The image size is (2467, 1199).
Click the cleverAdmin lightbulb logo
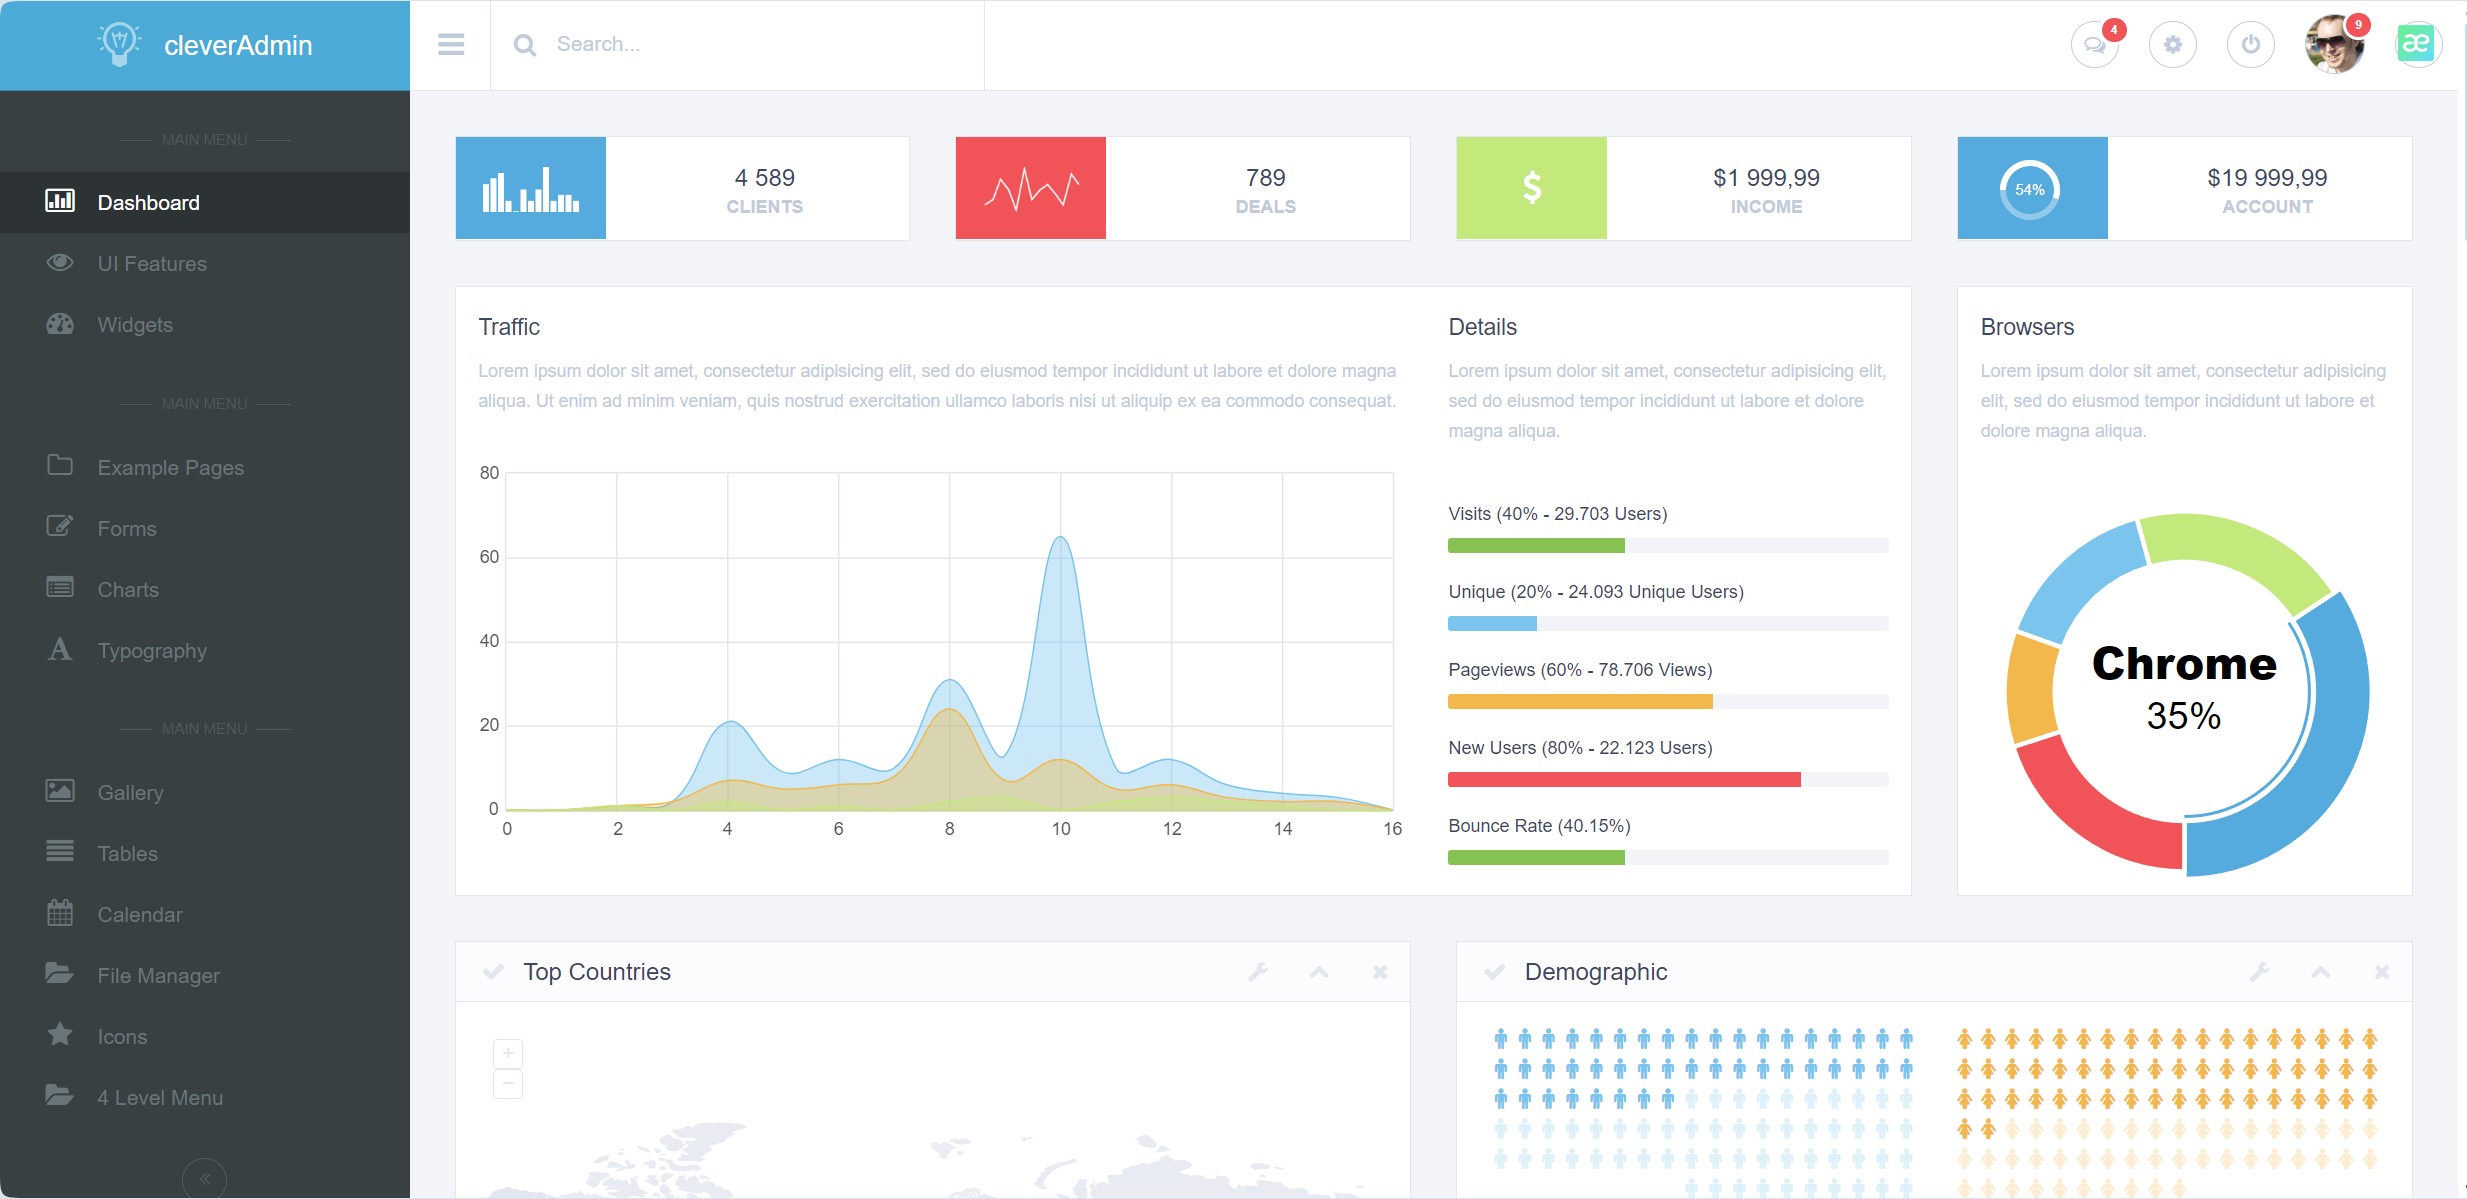(x=119, y=44)
